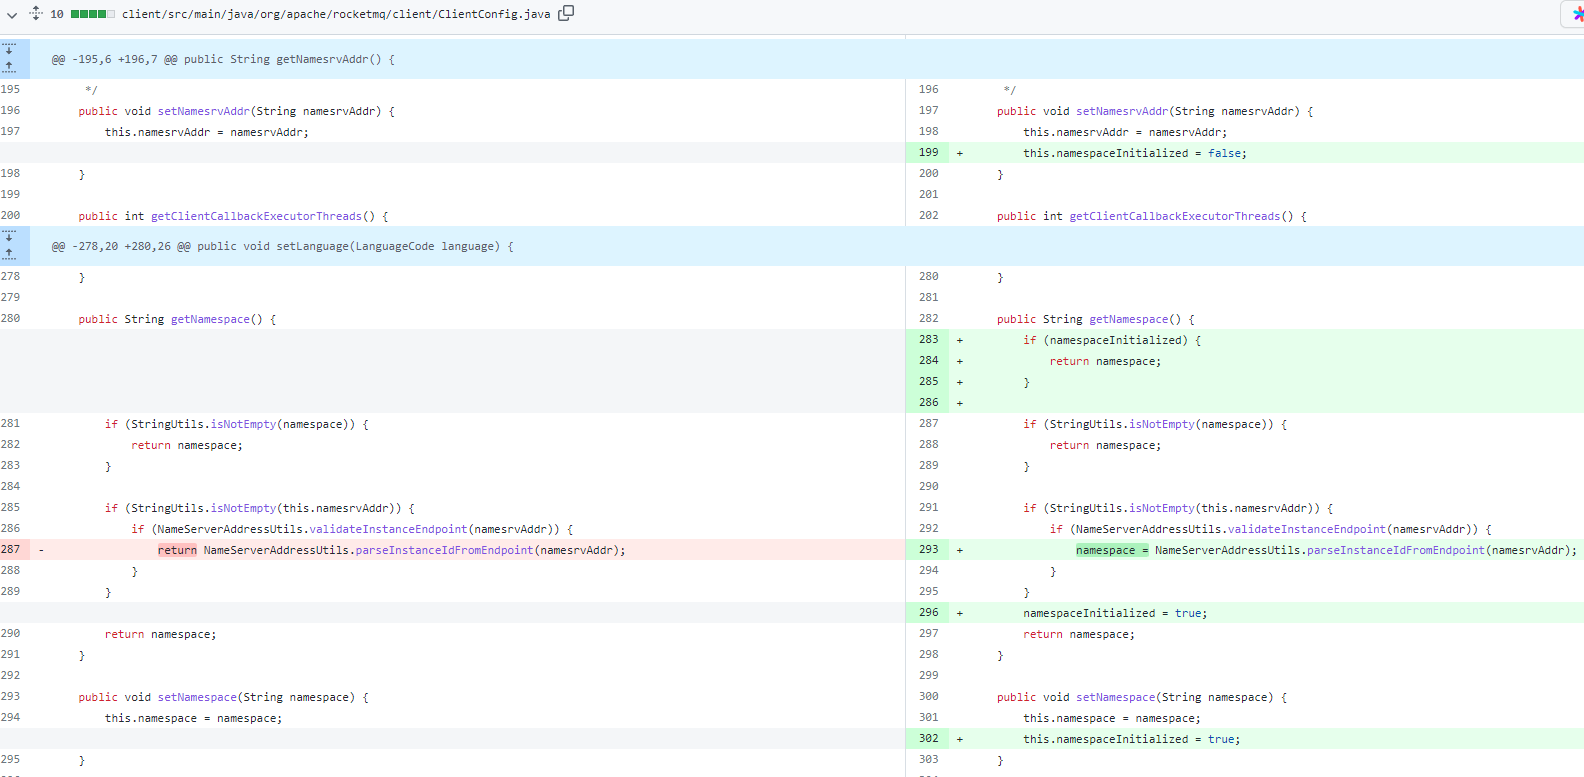
Task: Click "setNamesrvAddr" method name in right pane
Action: pos(1122,112)
